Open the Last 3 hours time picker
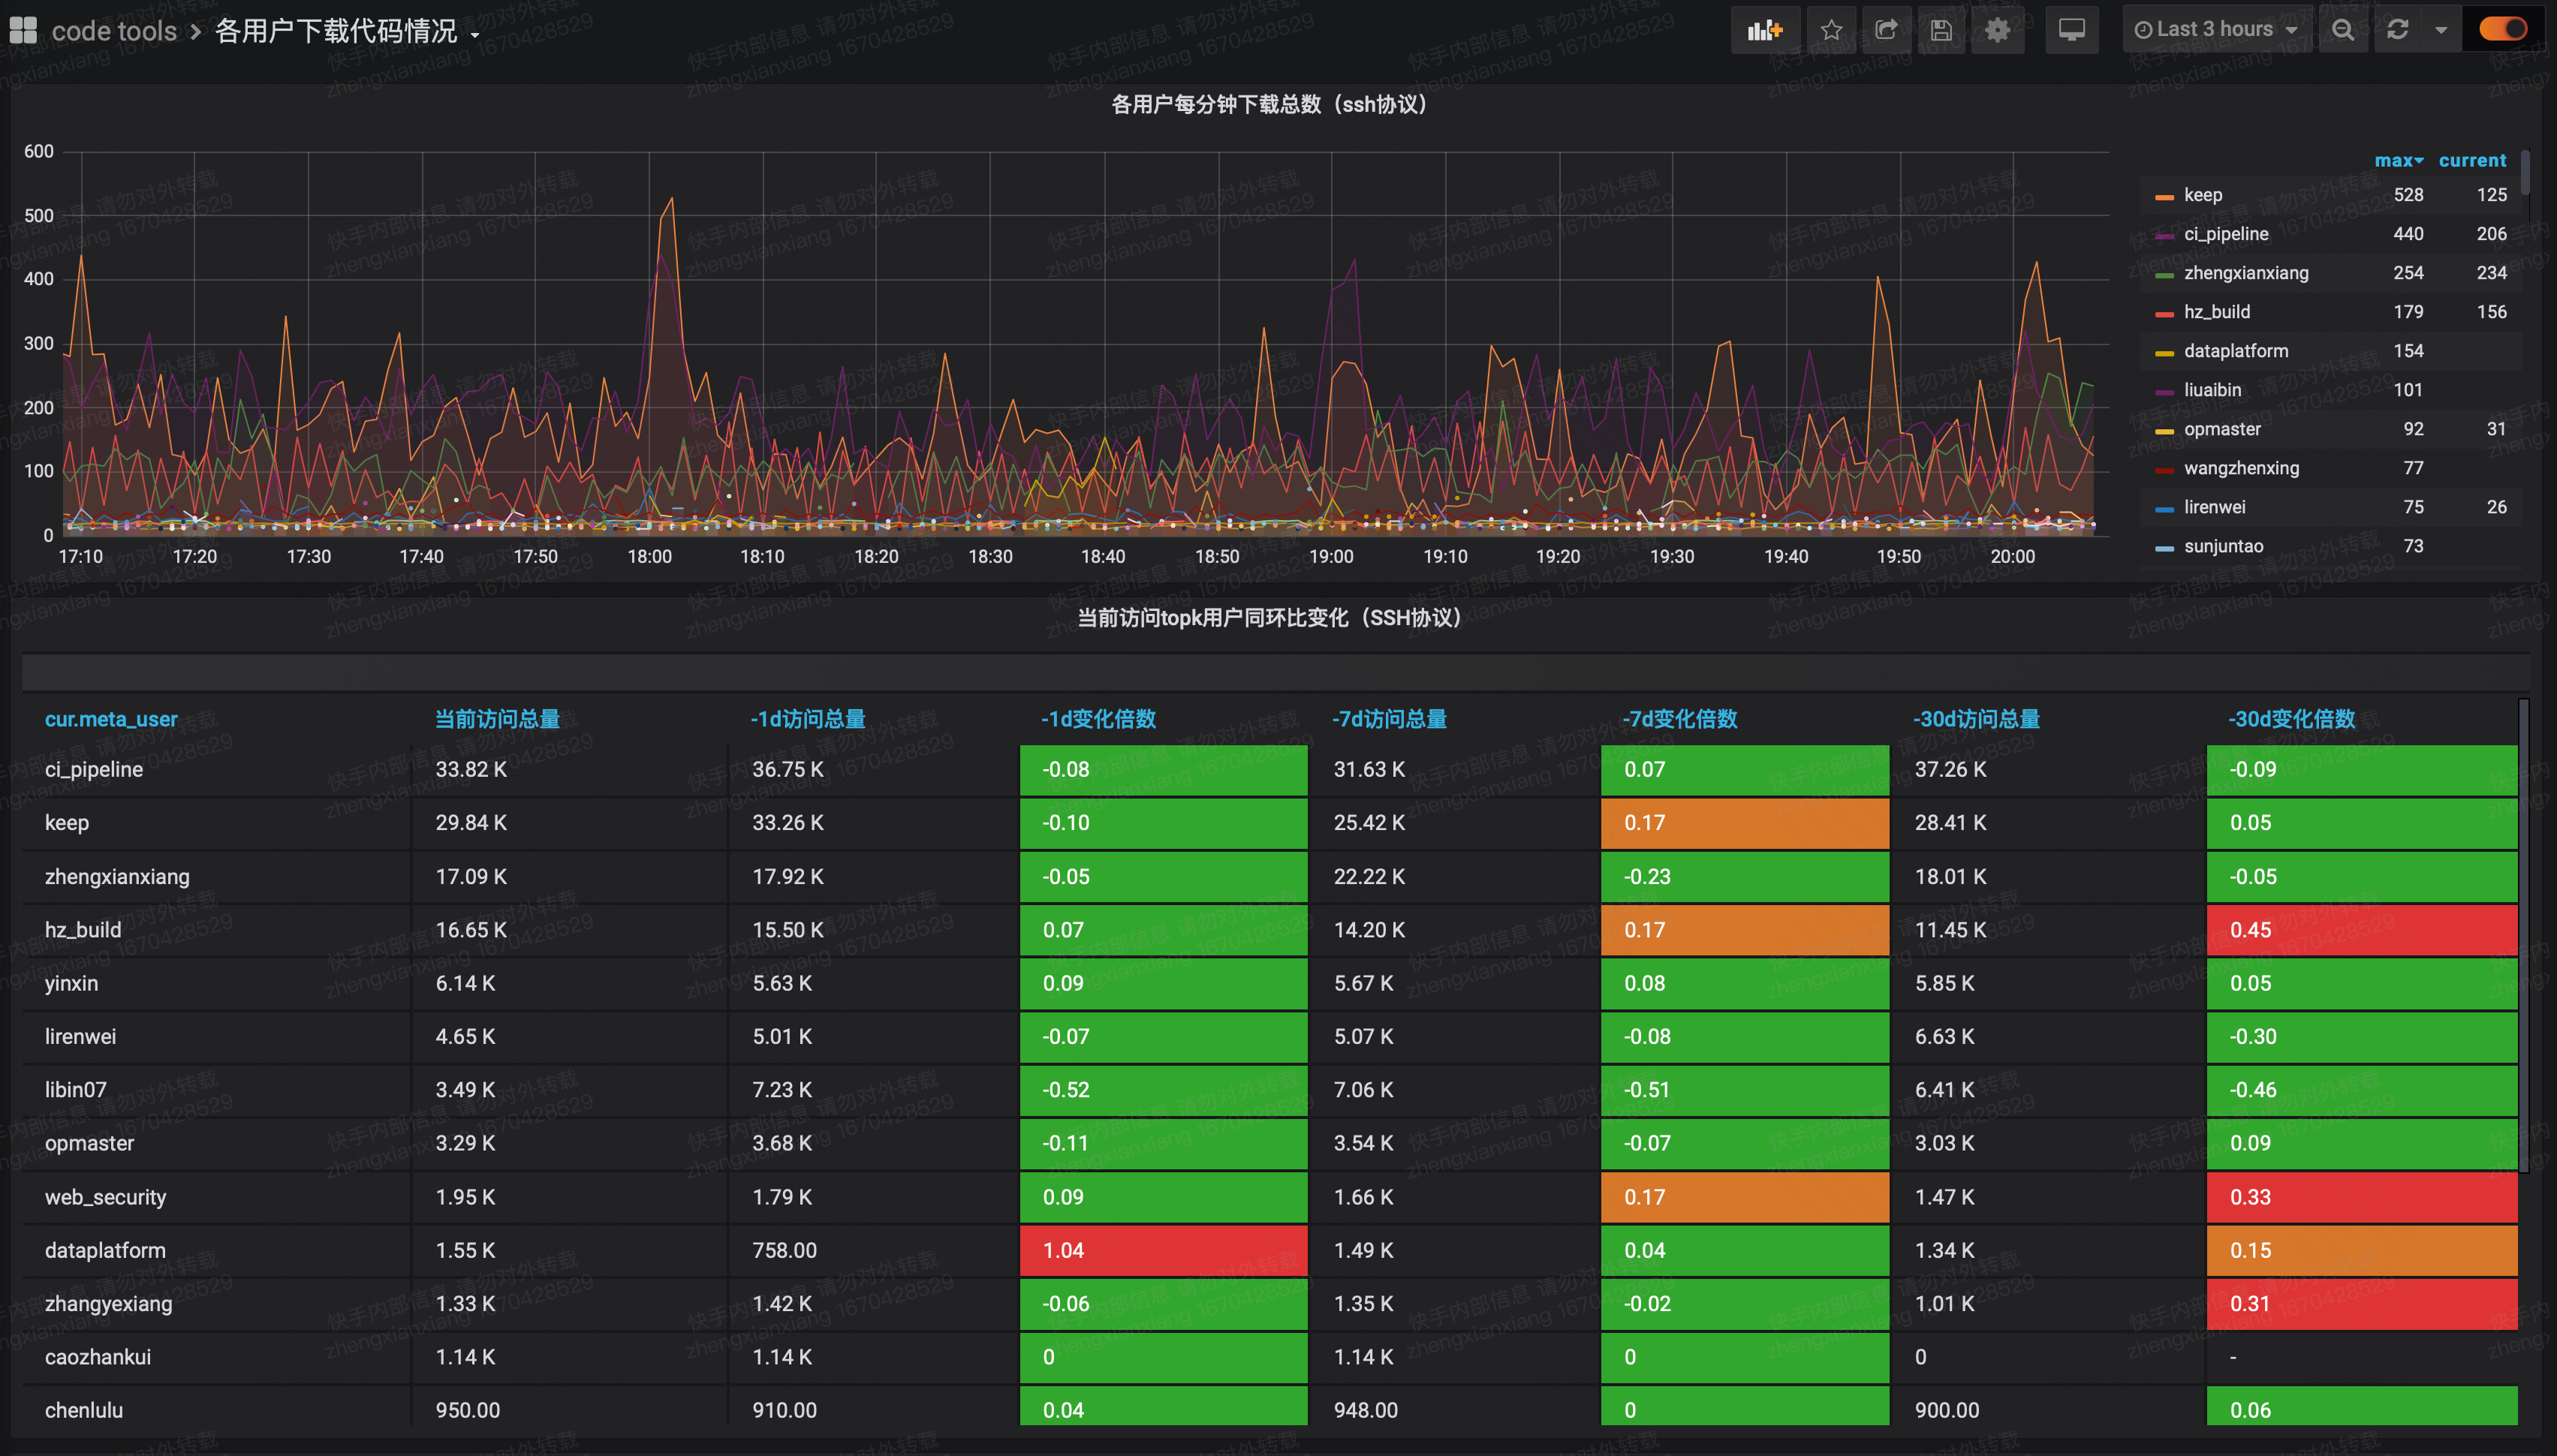The height and width of the screenshot is (1456, 2557). pyautogui.click(x=2217, y=30)
